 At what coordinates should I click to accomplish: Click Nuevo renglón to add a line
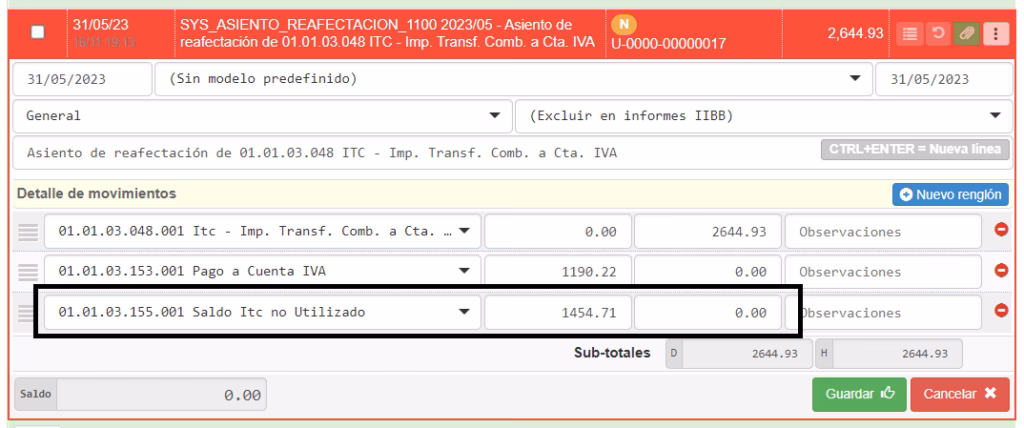[950, 193]
